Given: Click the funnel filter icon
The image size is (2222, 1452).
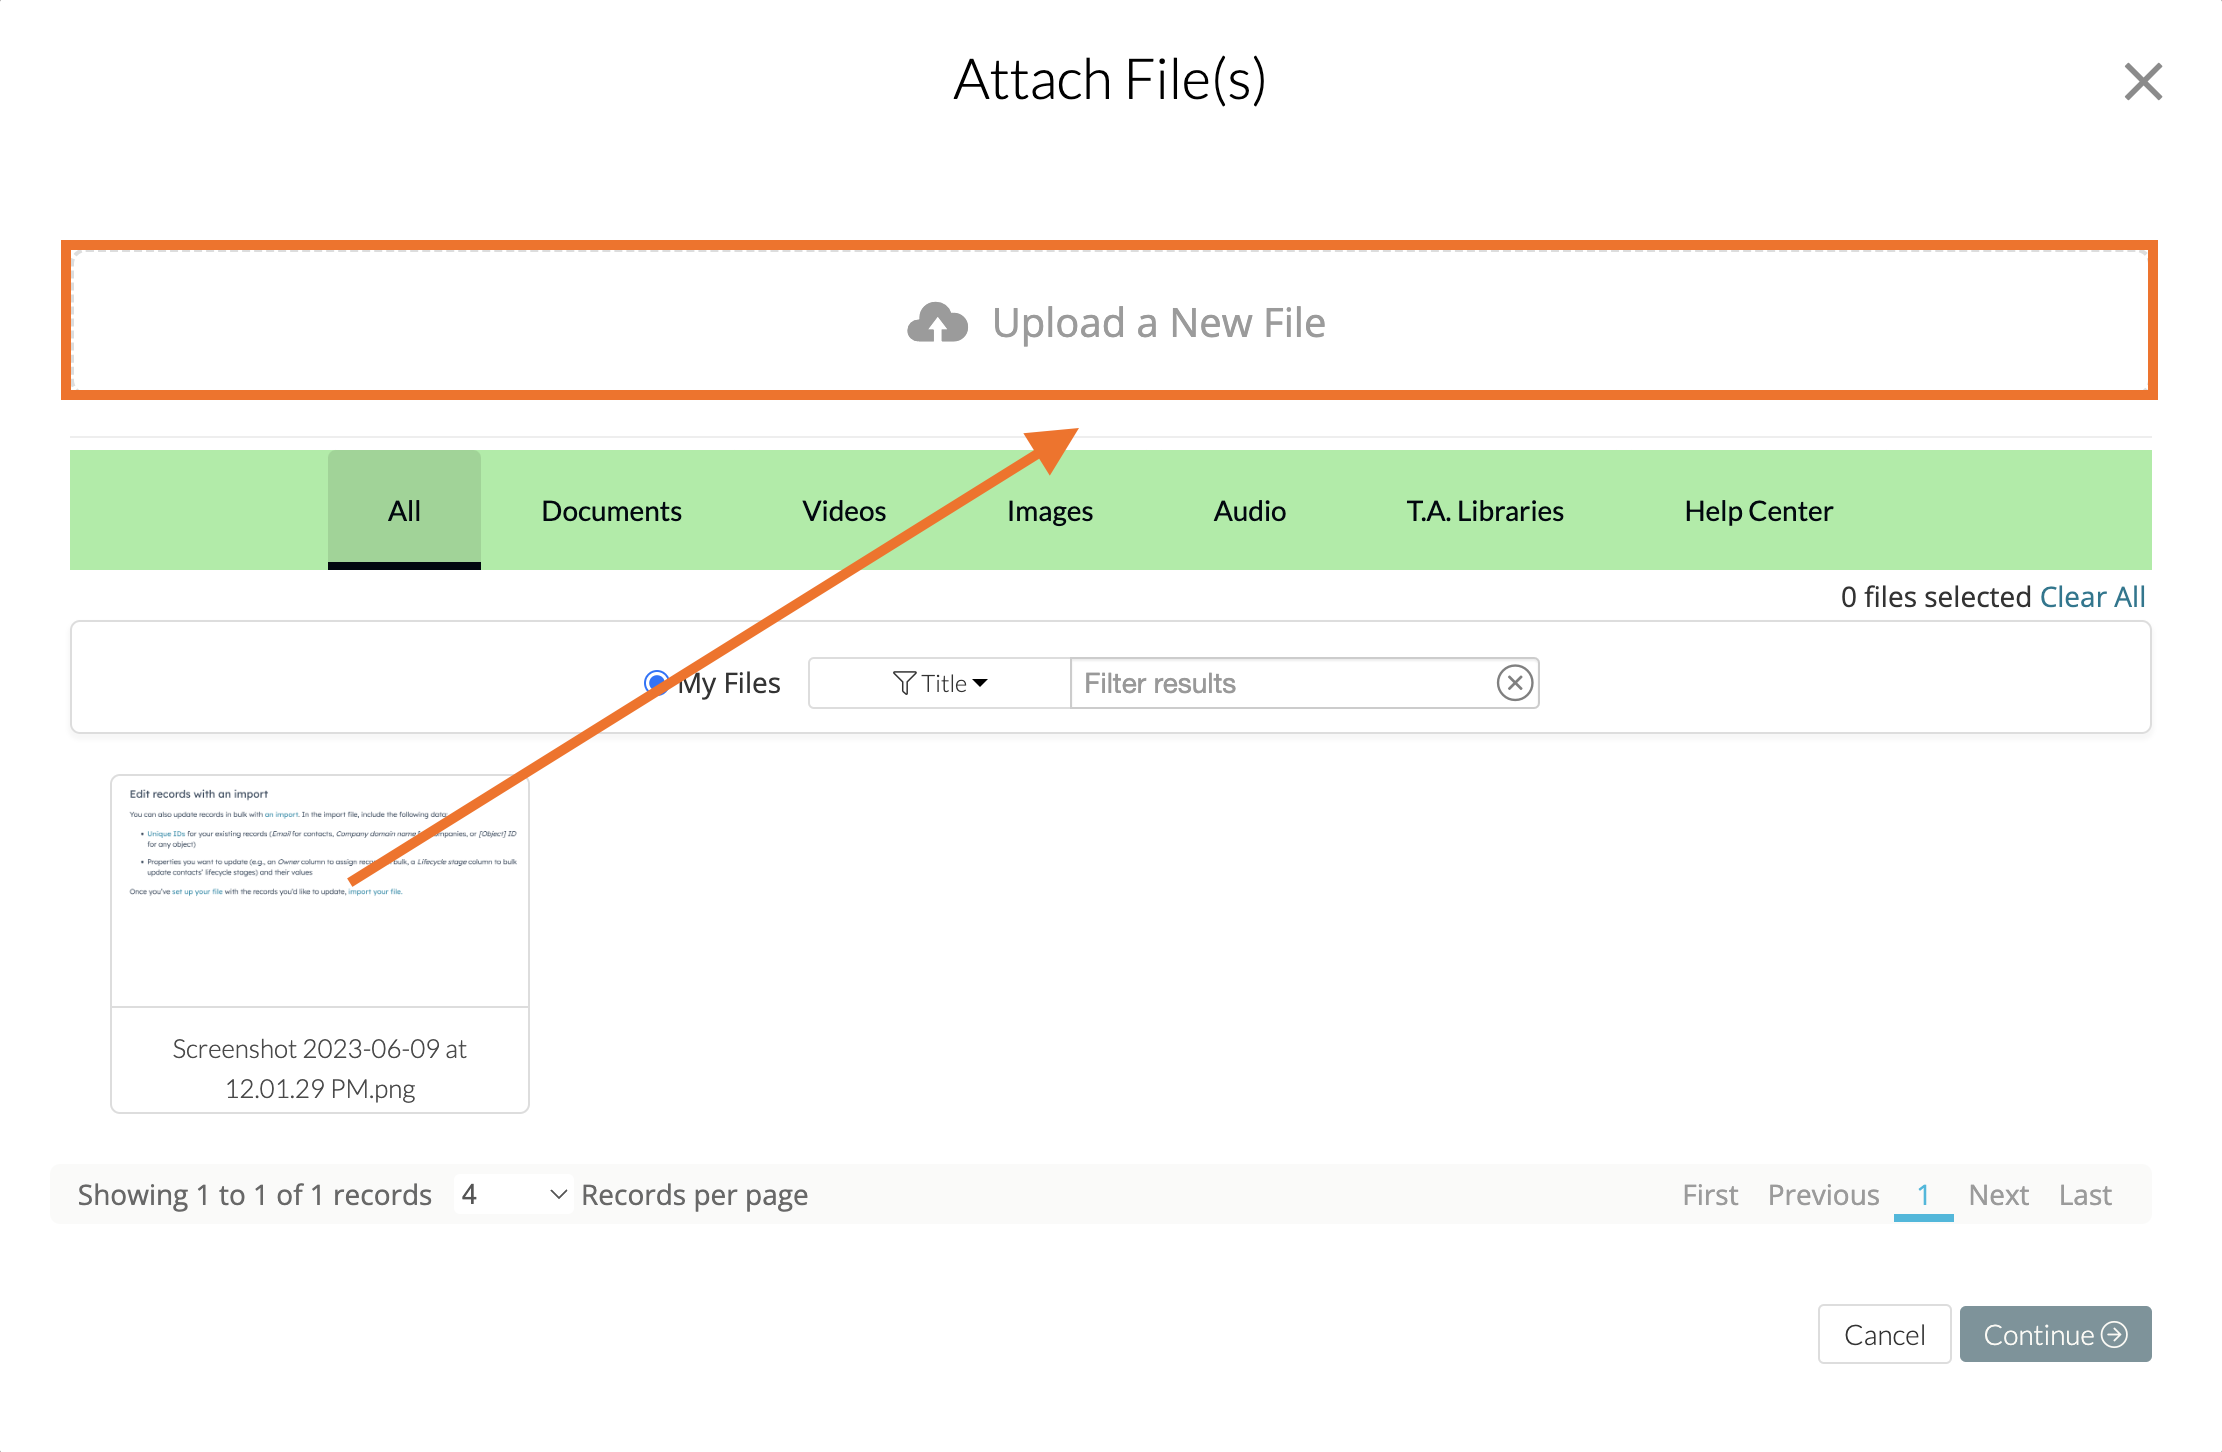Looking at the screenshot, I should [904, 683].
